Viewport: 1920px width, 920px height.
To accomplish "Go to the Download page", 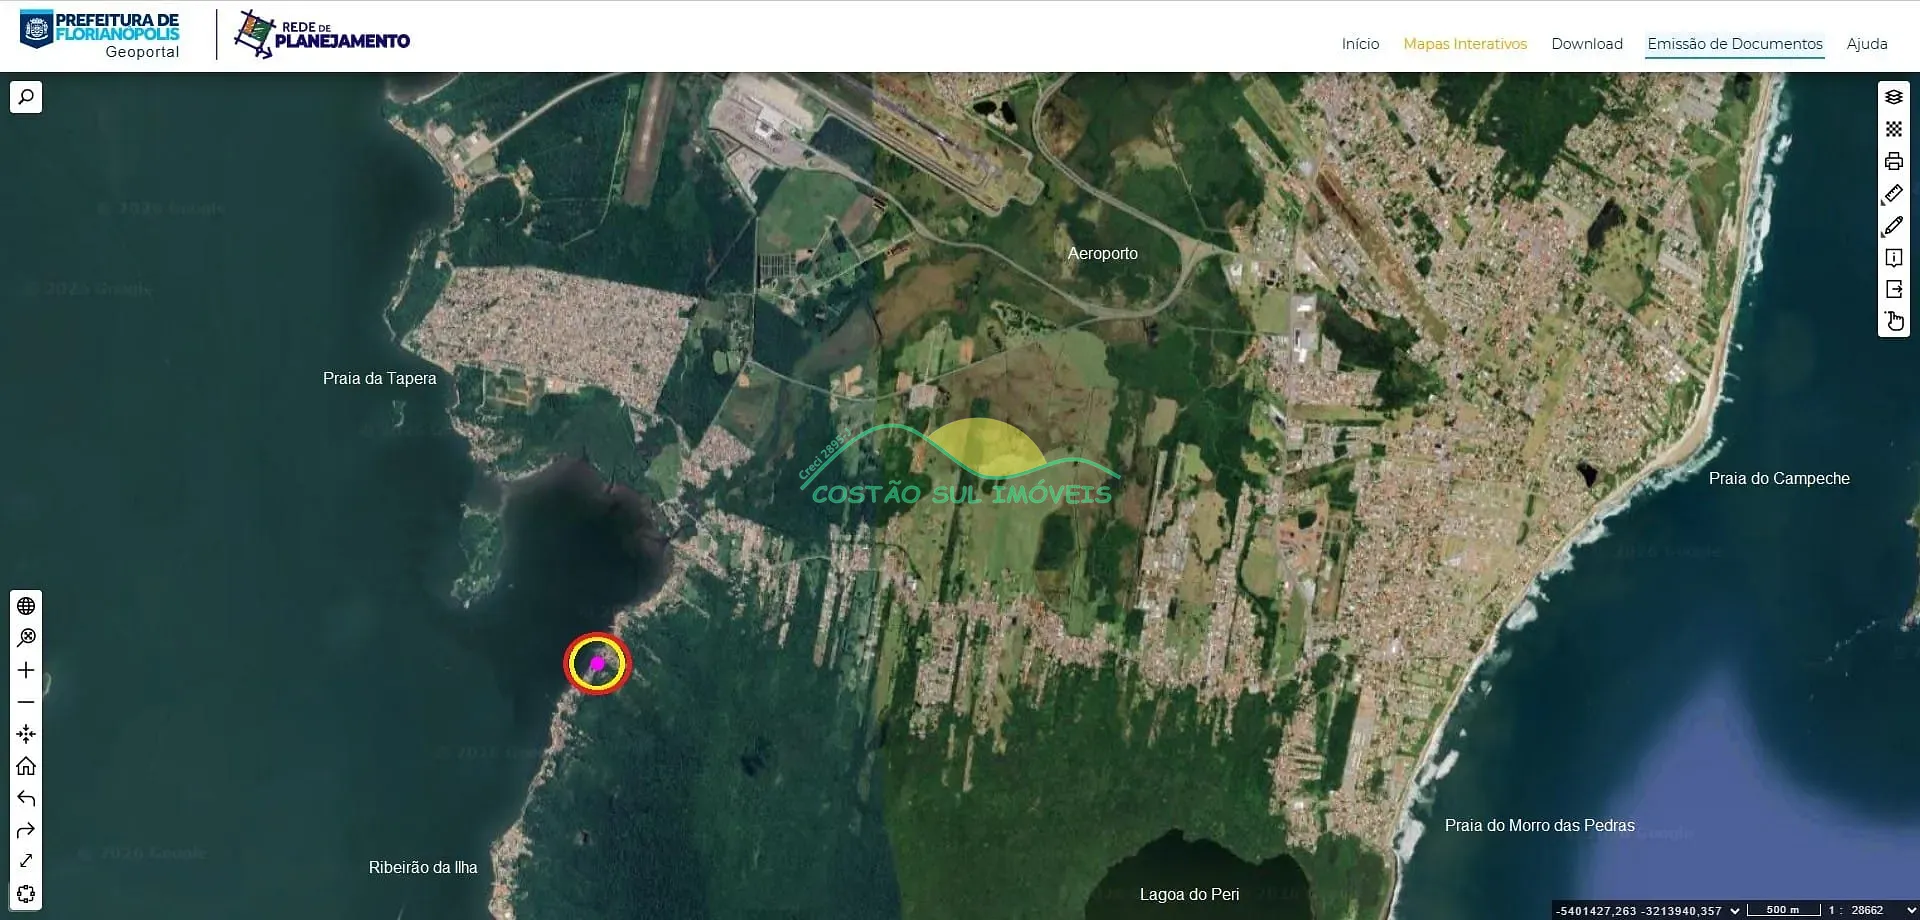I will [x=1587, y=44].
